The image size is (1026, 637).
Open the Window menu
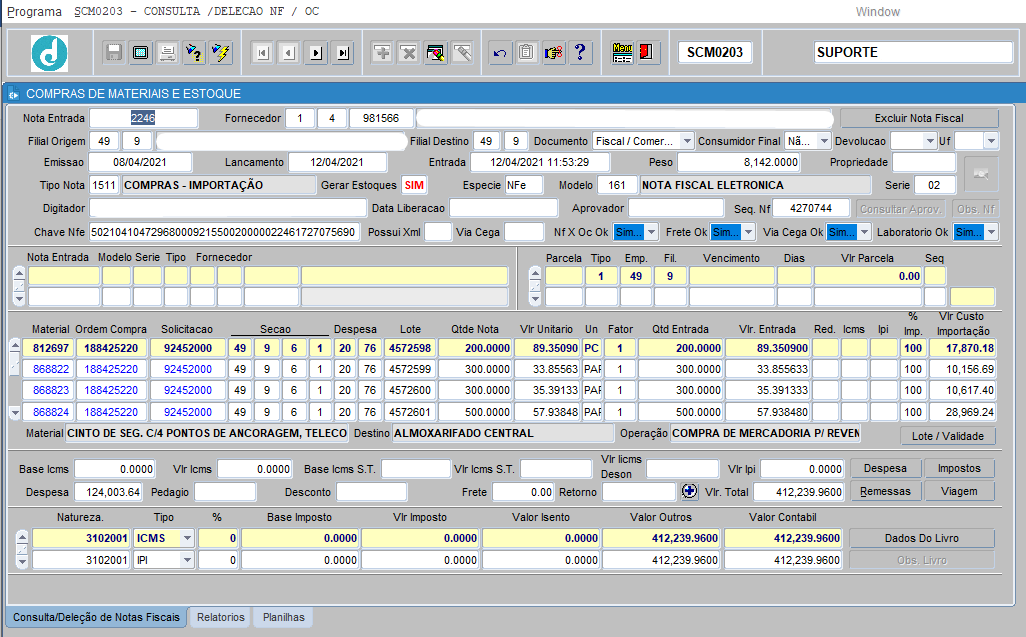tap(877, 12)
